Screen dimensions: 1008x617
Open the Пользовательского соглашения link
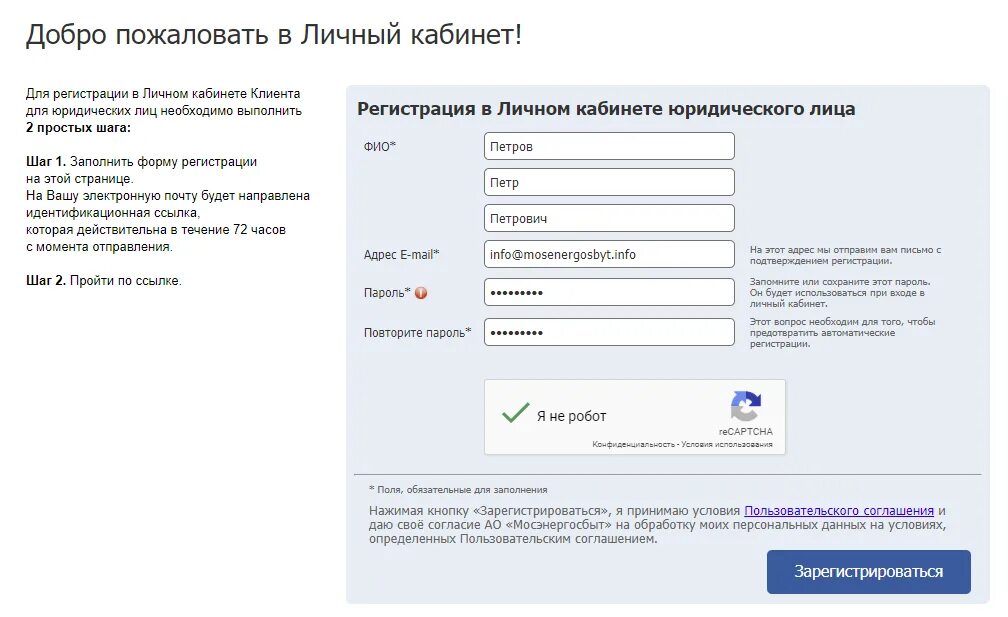[x=839, y=510]
